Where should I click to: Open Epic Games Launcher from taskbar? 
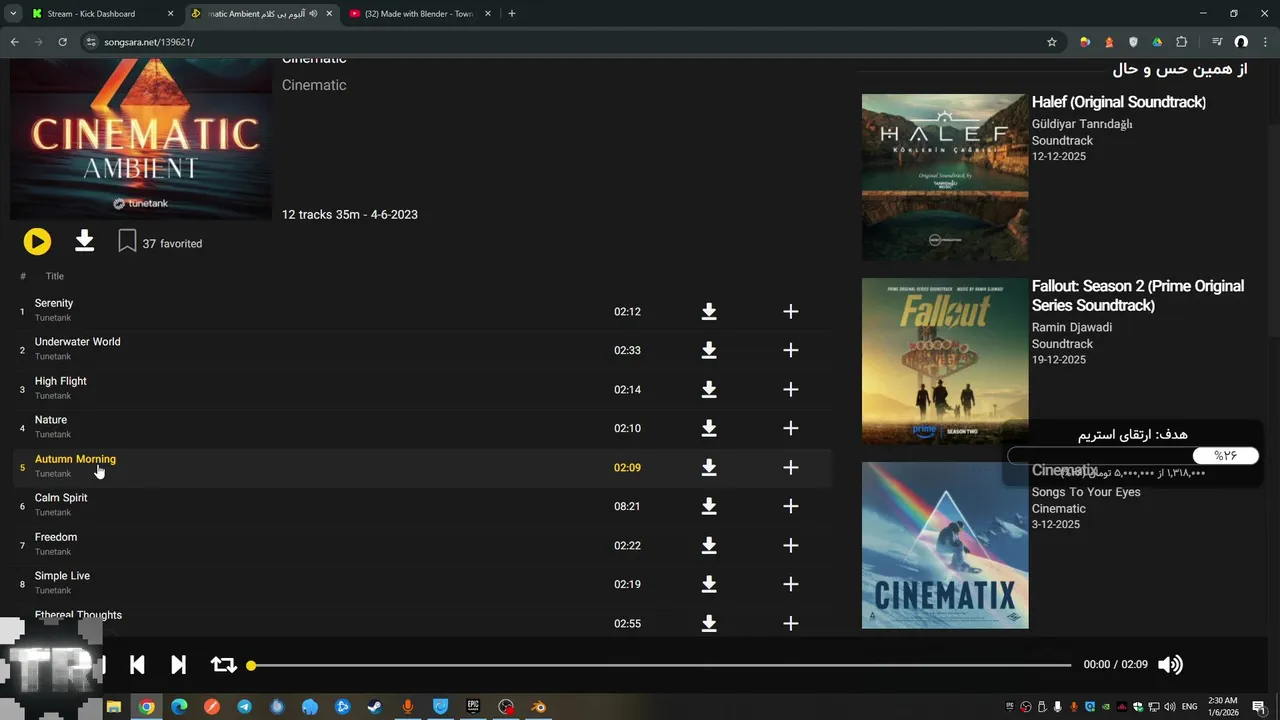pyautogui.click(x=473, y=707)
